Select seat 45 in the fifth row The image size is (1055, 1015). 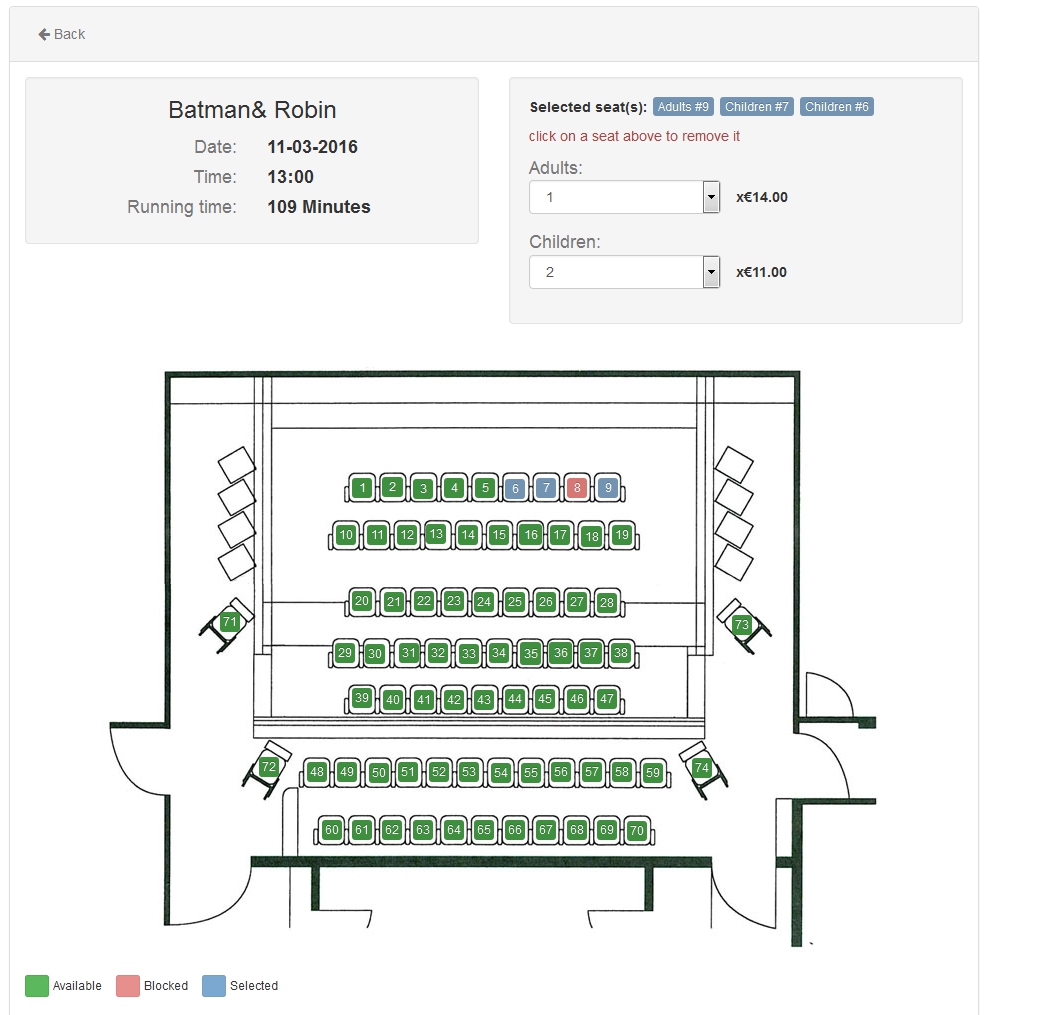pos(545,699)
